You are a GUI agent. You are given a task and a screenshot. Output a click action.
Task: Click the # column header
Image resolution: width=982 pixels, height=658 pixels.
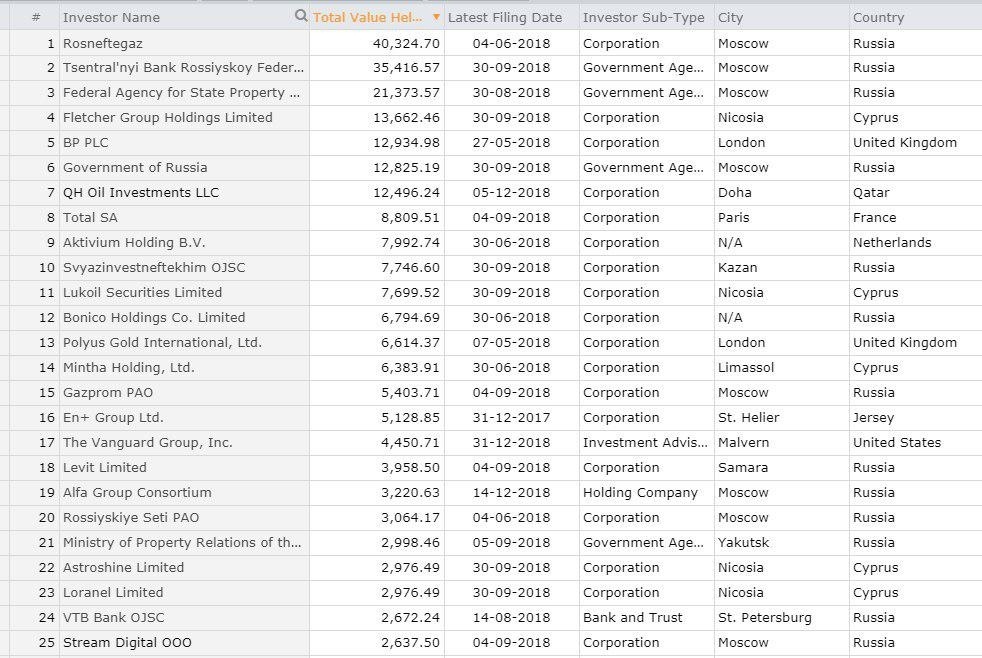click(x=36, y=18)
